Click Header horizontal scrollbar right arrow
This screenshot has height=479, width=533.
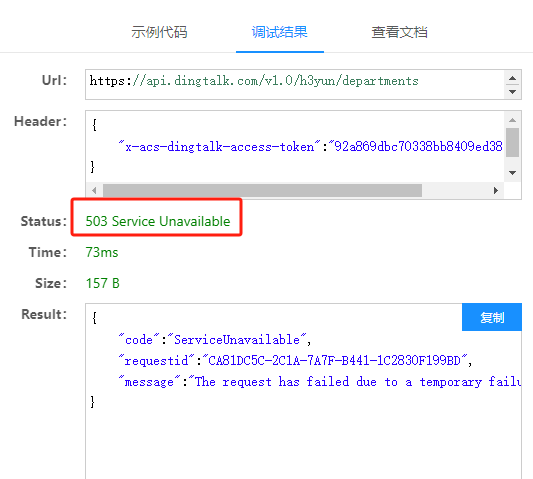pos(496,190)
